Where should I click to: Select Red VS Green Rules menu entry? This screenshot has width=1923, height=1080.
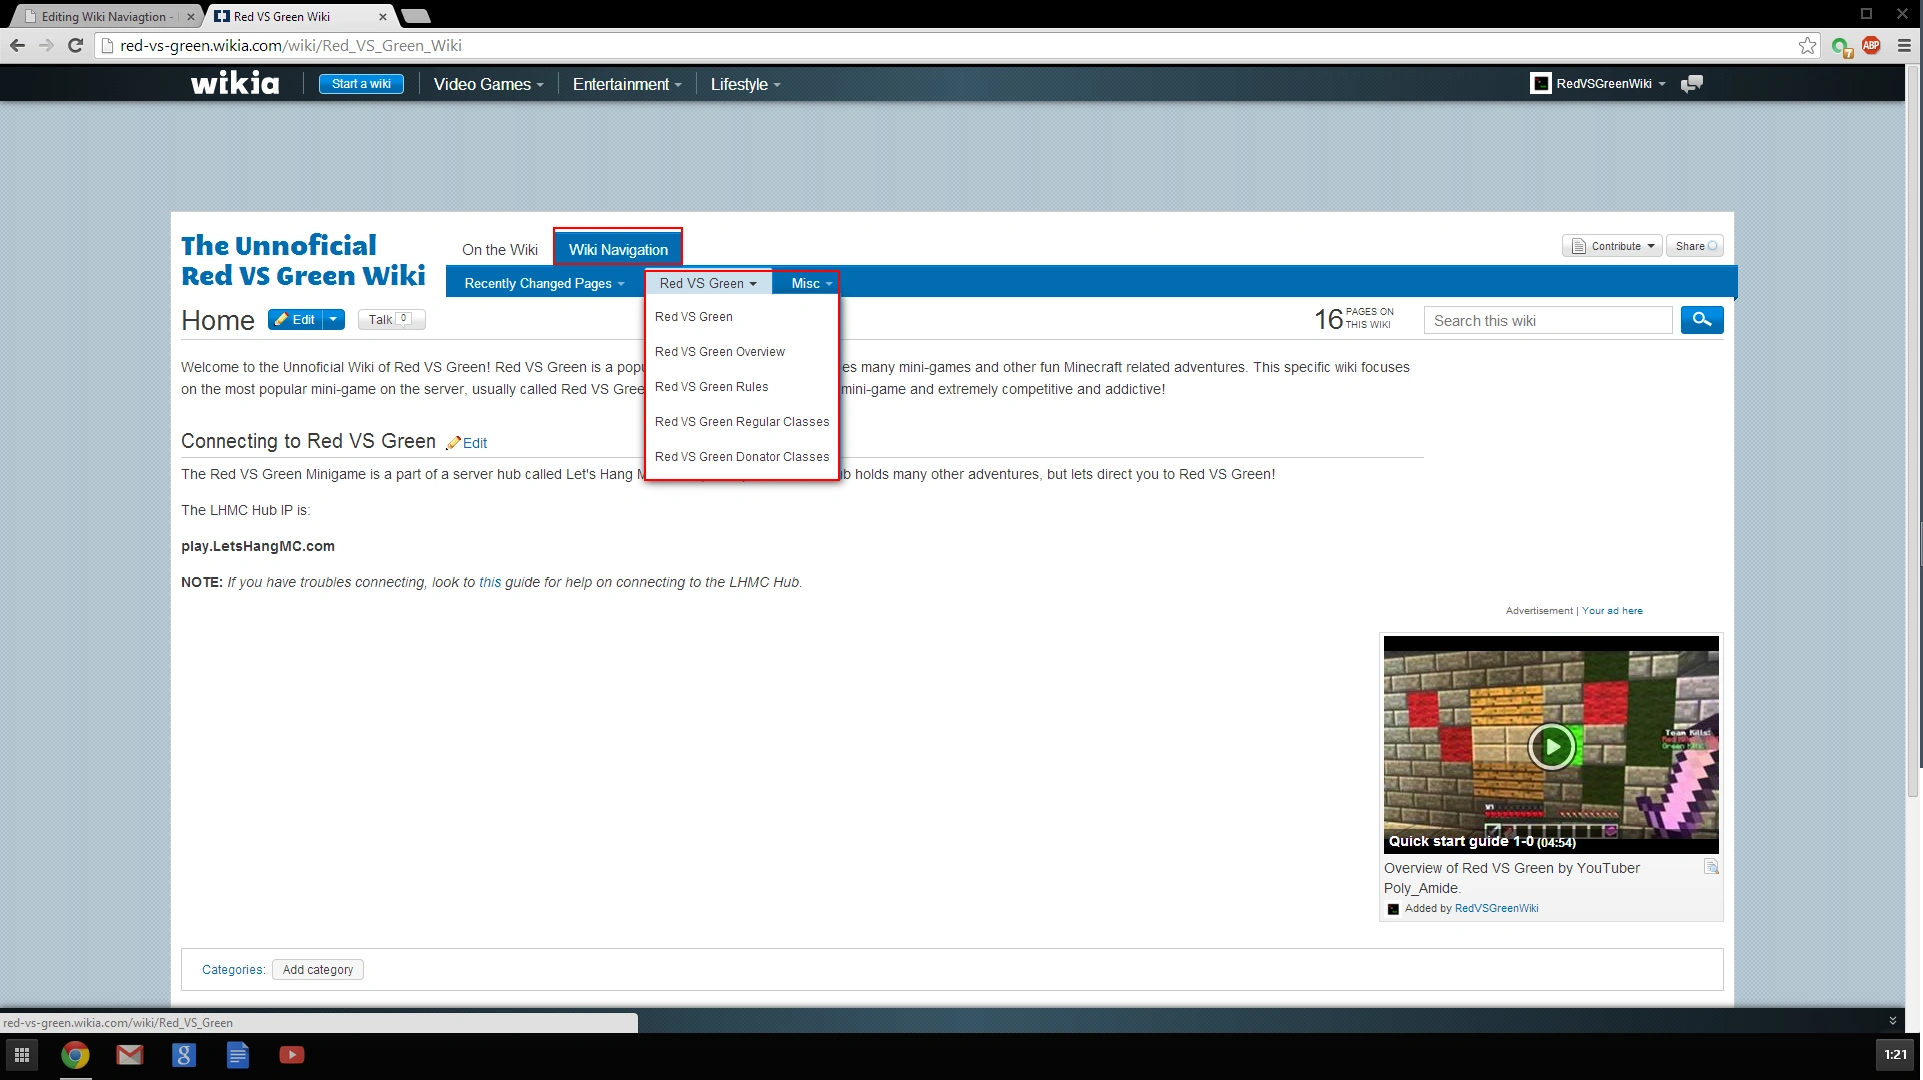[711, 387]
